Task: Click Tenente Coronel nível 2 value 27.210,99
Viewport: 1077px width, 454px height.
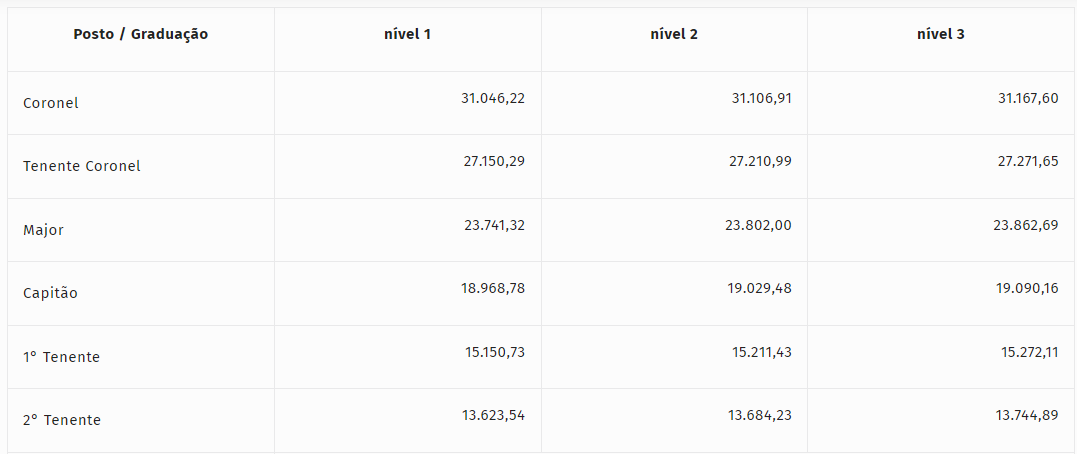Action: pos(760,161)
